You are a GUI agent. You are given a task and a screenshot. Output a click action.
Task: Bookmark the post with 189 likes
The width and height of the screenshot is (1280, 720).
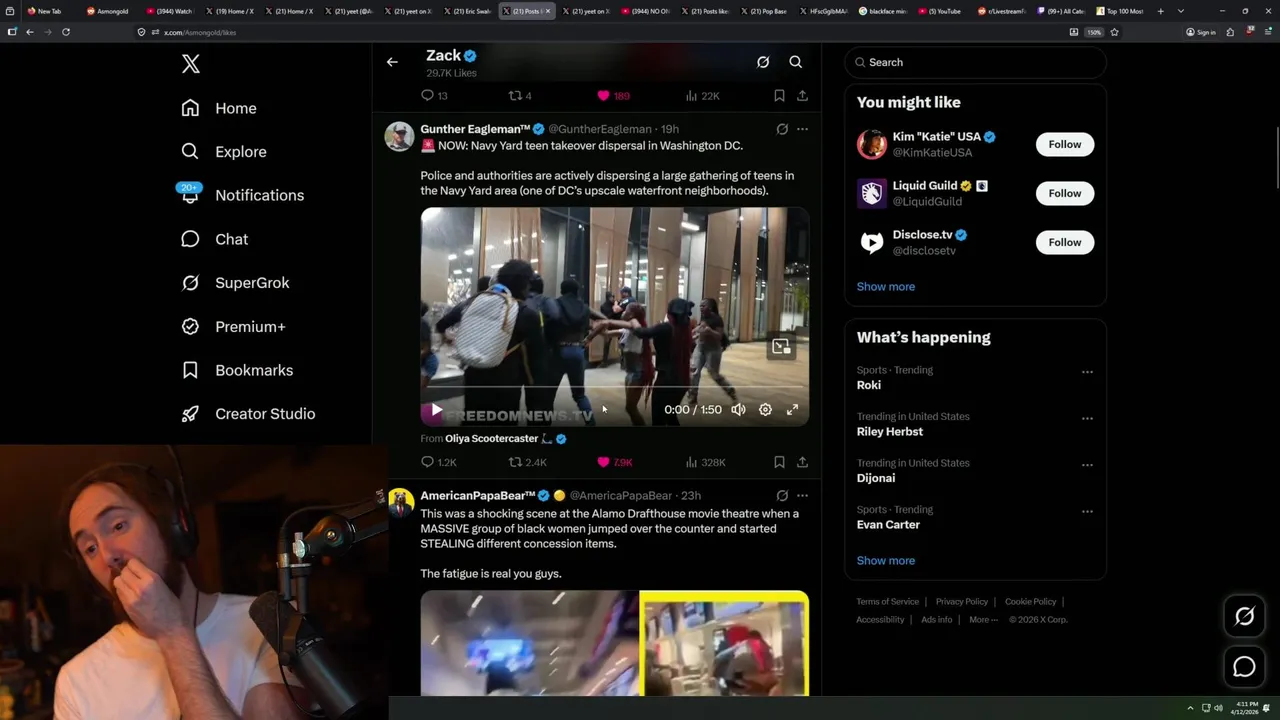click(779, 96)
